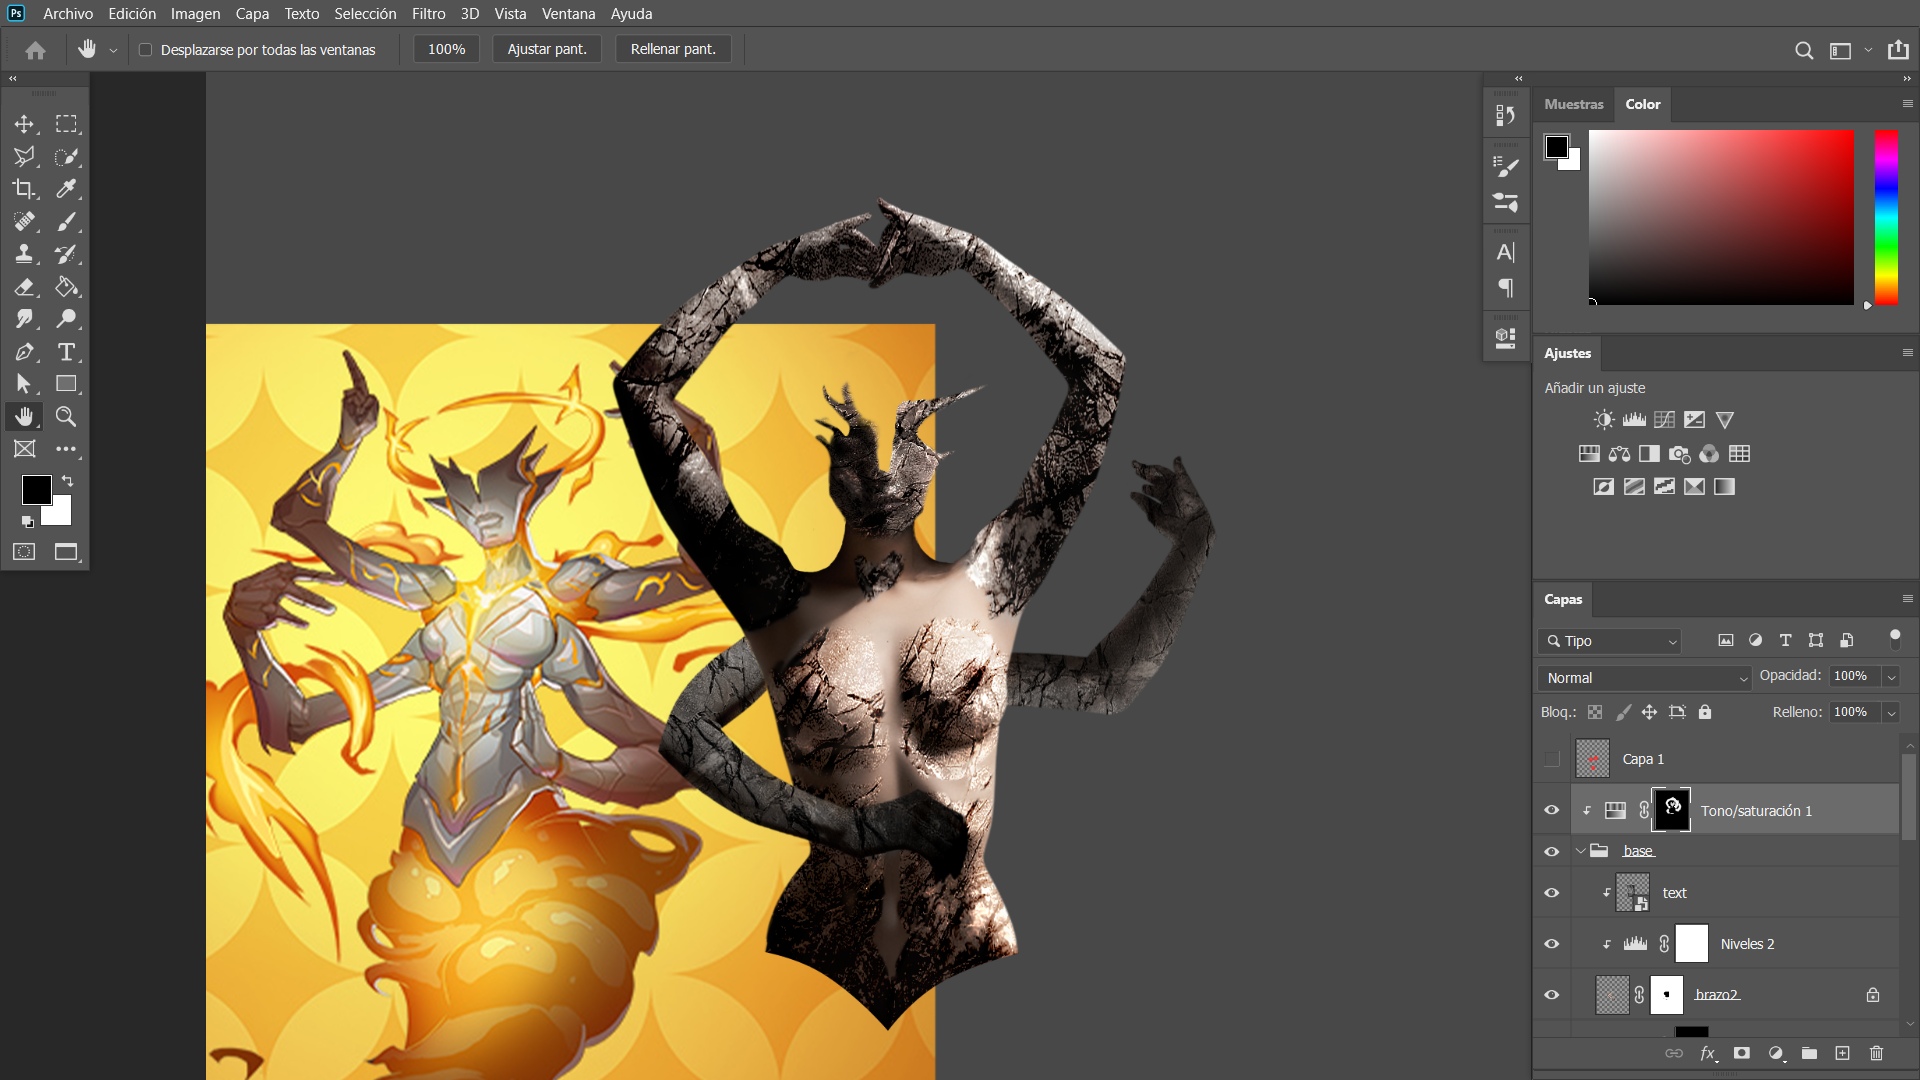The width and height of the screenshot is (1920, 1080).
Task: Hide the Niveles 2 layer
Action: 1552,944
